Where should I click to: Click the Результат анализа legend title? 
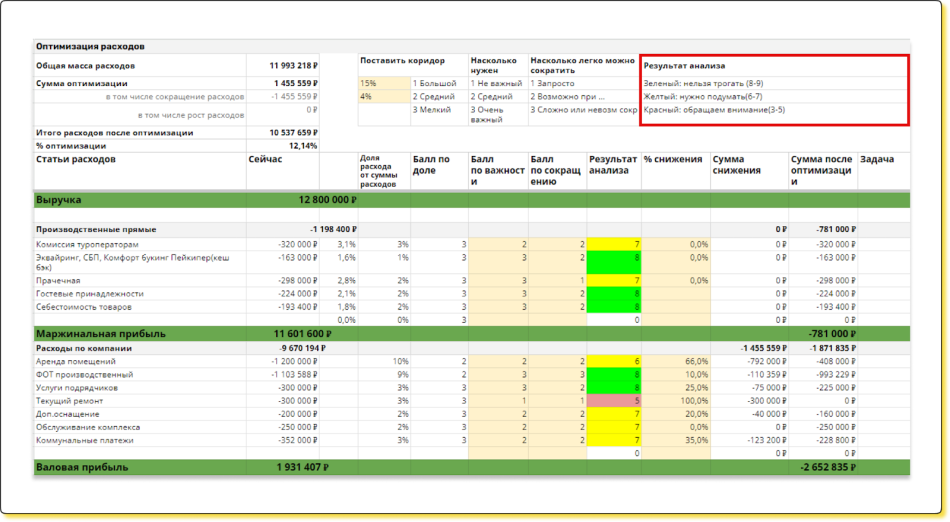[685, 65]
